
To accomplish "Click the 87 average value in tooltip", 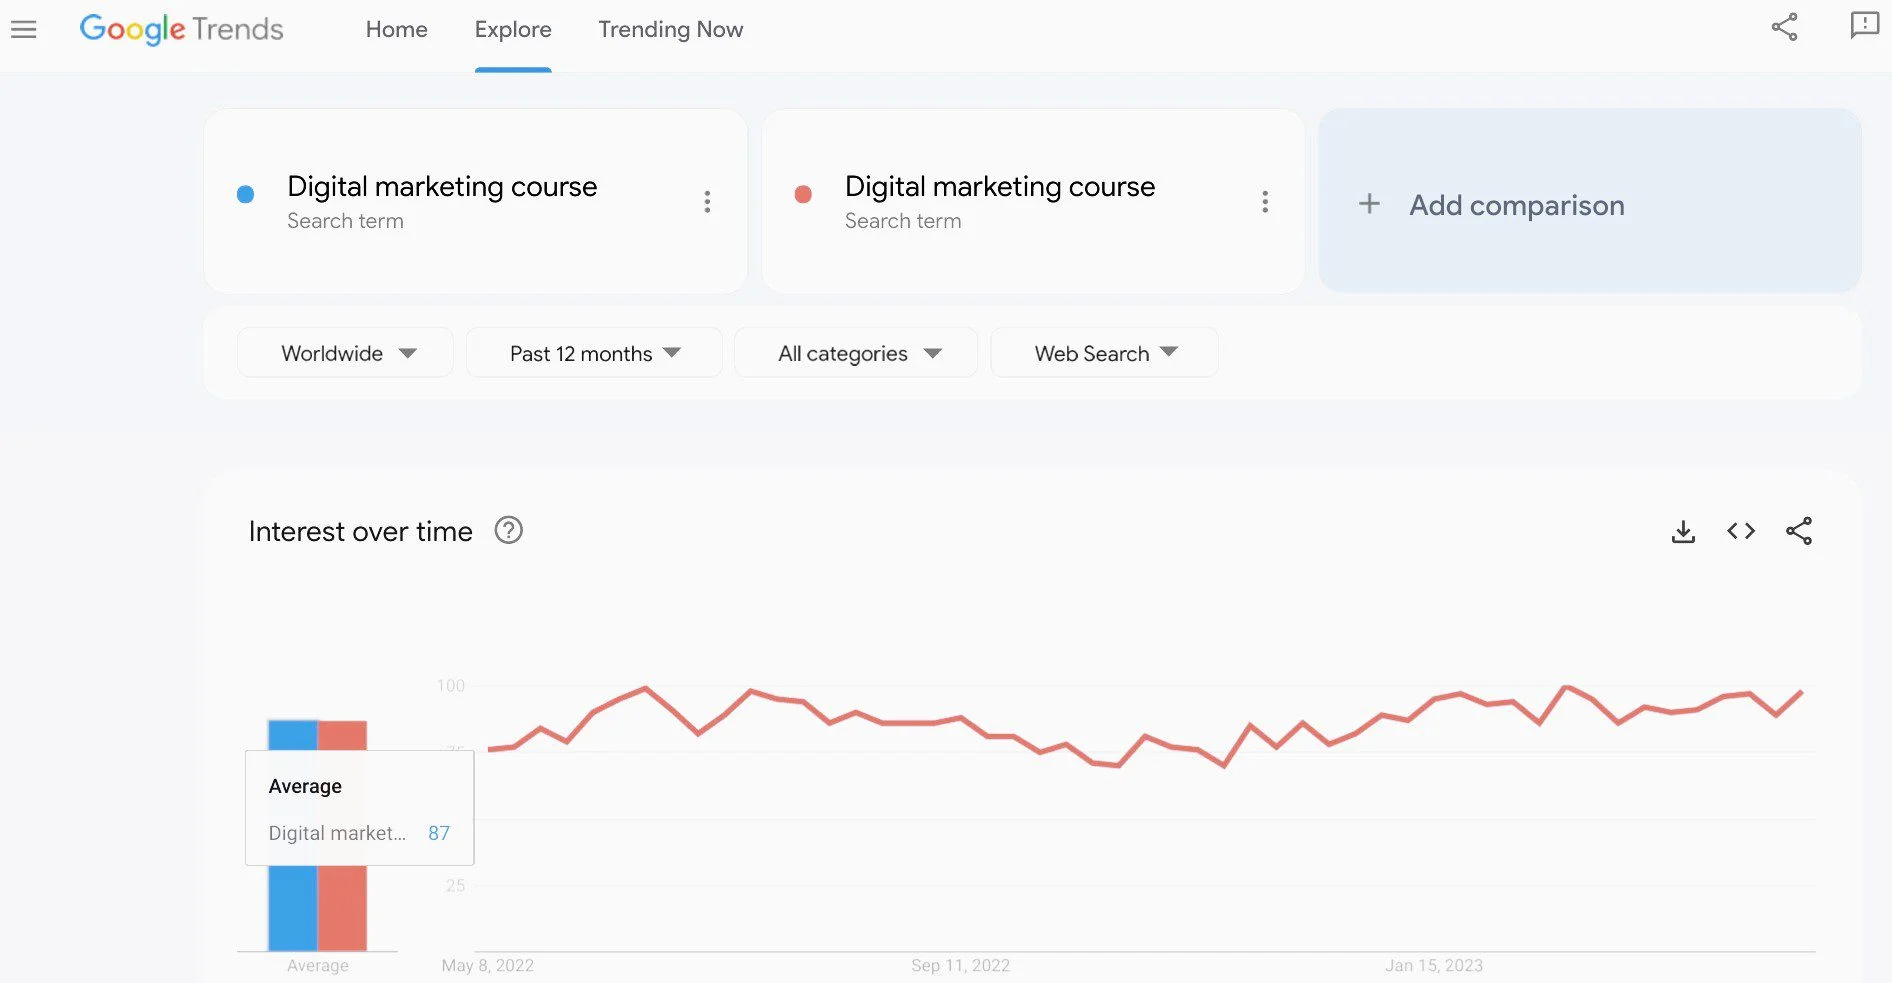I will [x=439, y=833].
